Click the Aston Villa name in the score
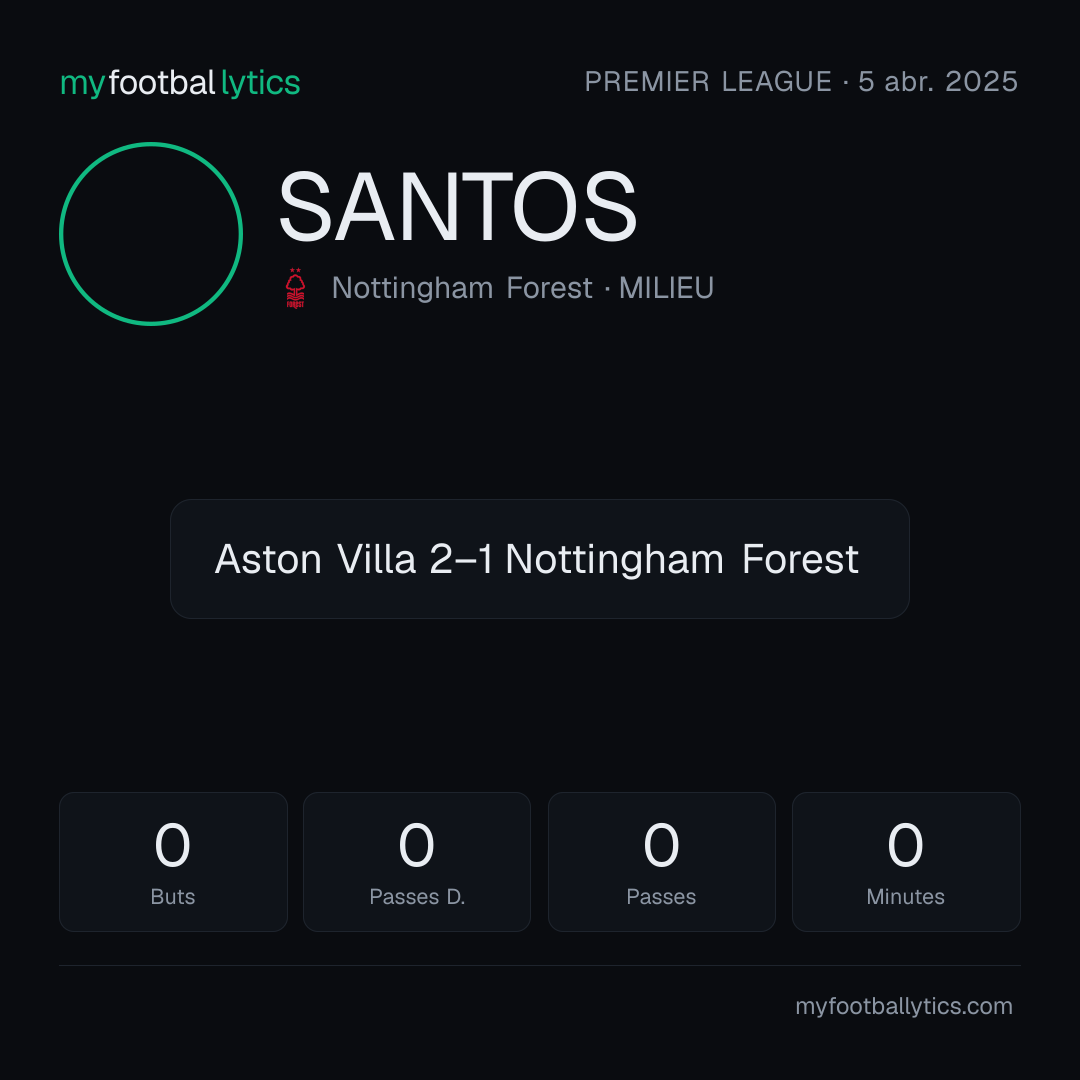 tap(315, 559)
